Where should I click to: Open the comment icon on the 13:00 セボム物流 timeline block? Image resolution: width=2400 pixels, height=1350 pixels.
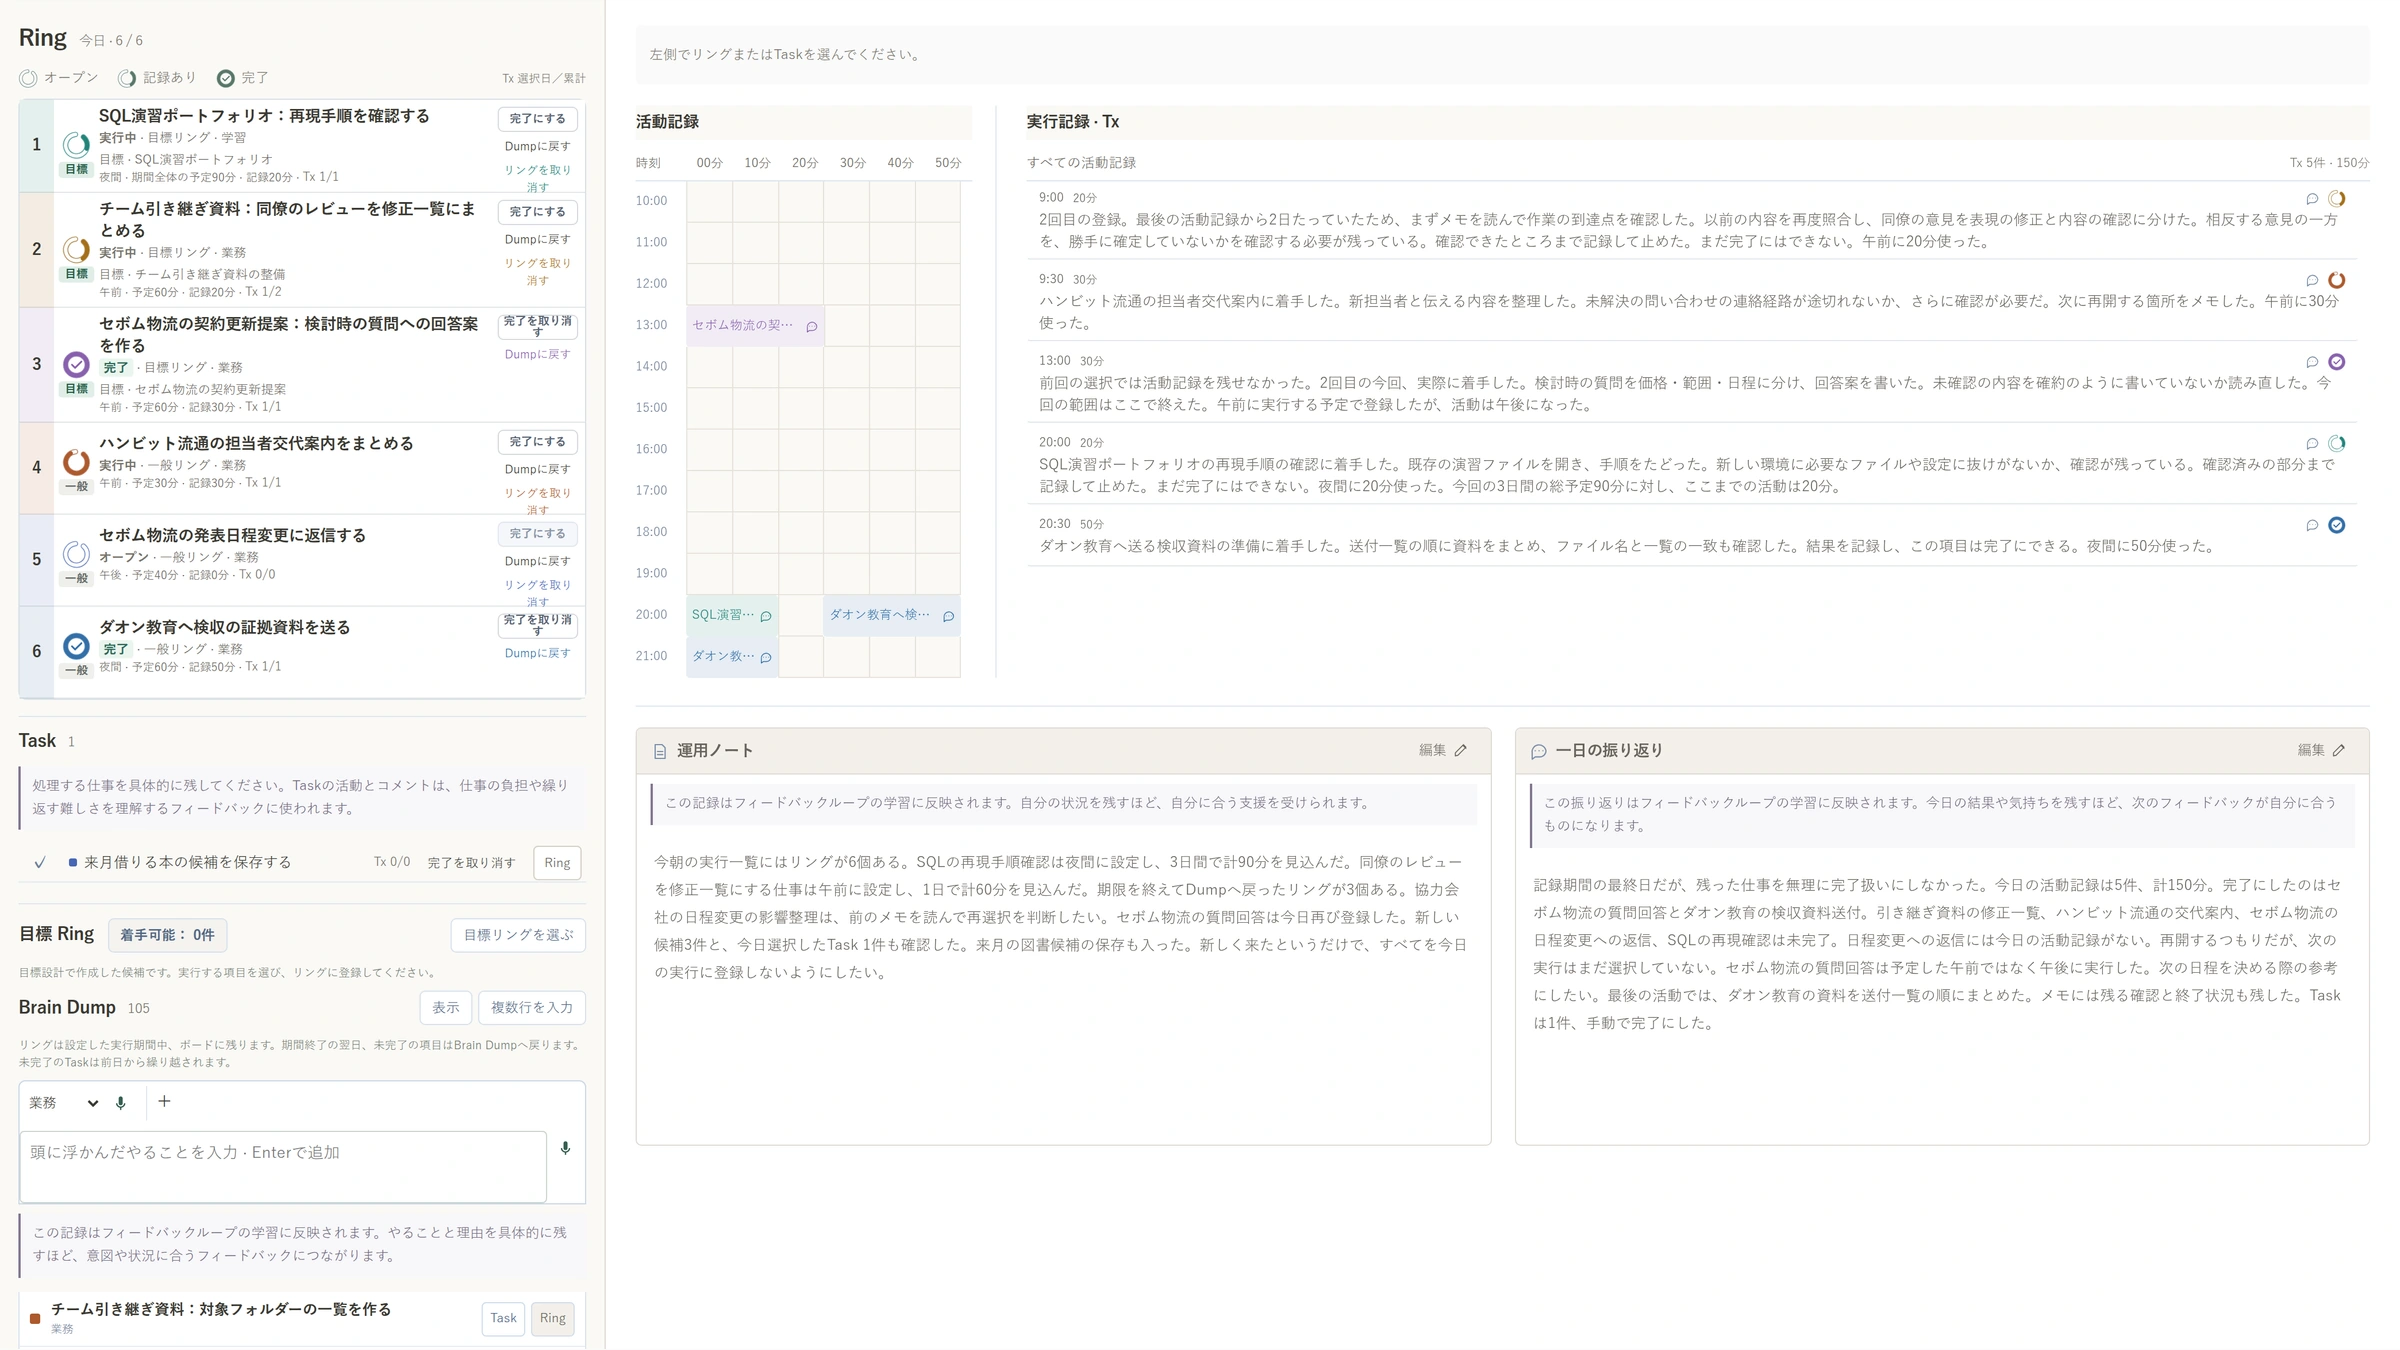coord(812,327)
